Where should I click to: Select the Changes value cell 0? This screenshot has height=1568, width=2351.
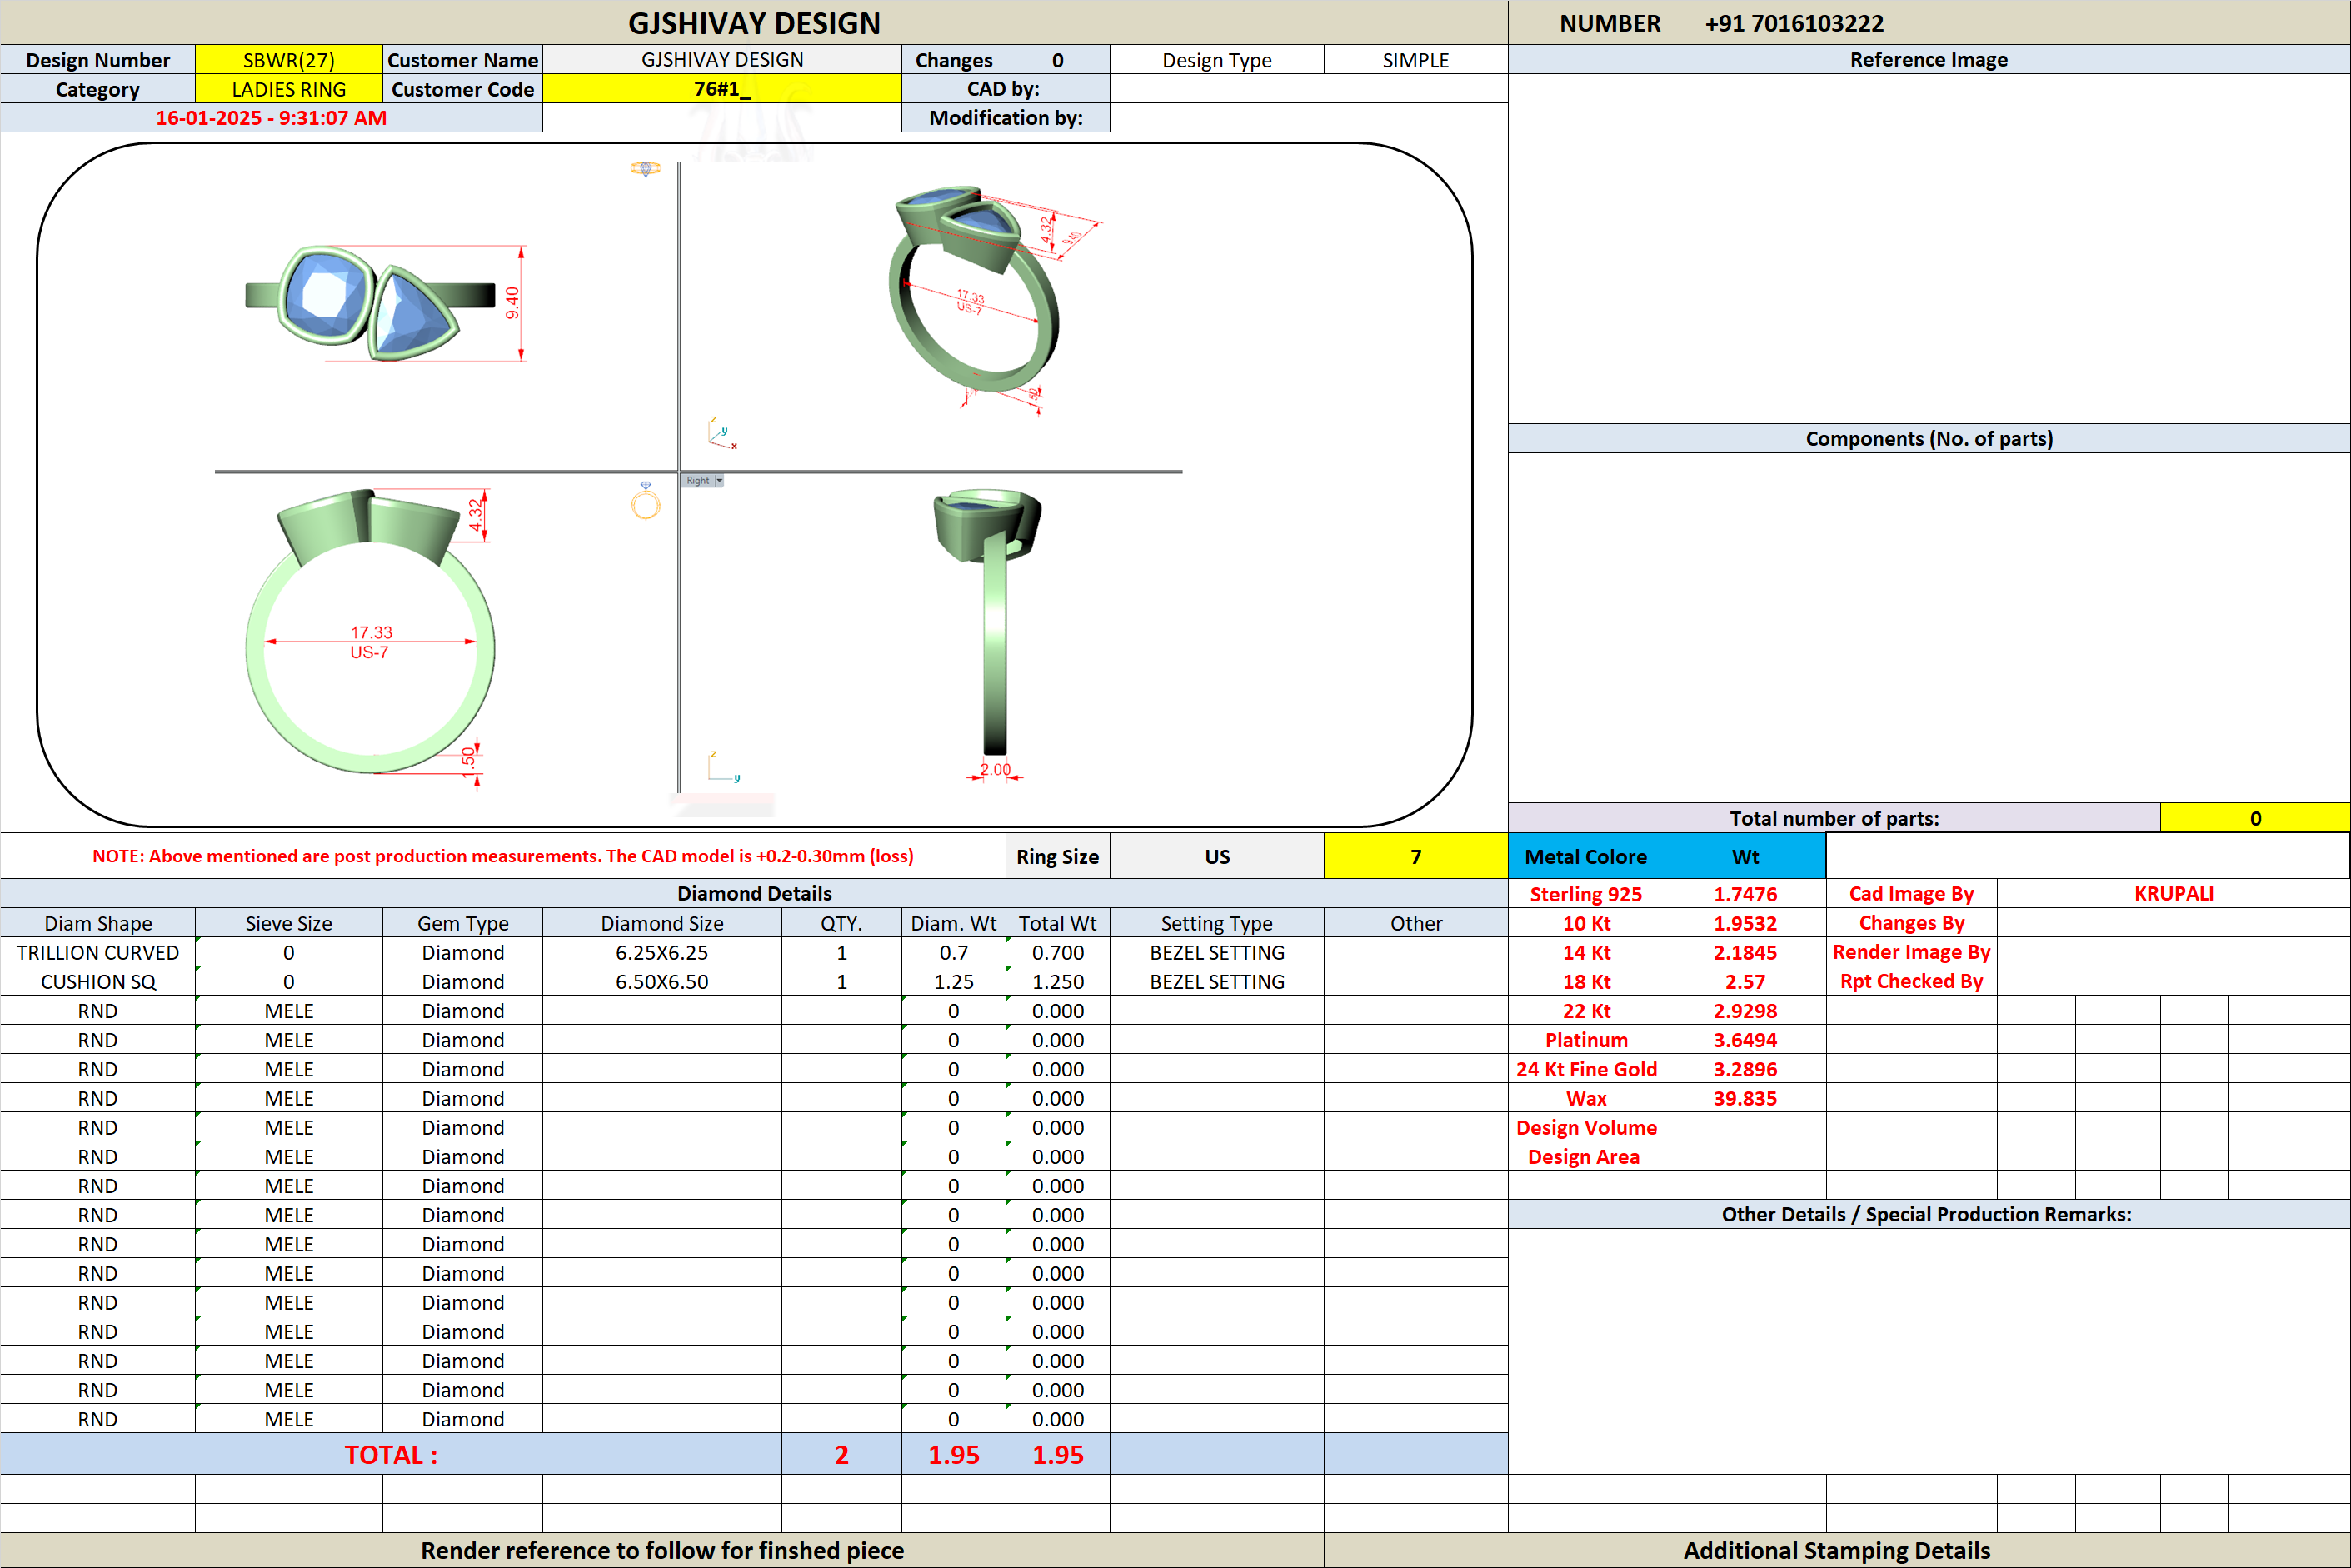point(1057,60)
